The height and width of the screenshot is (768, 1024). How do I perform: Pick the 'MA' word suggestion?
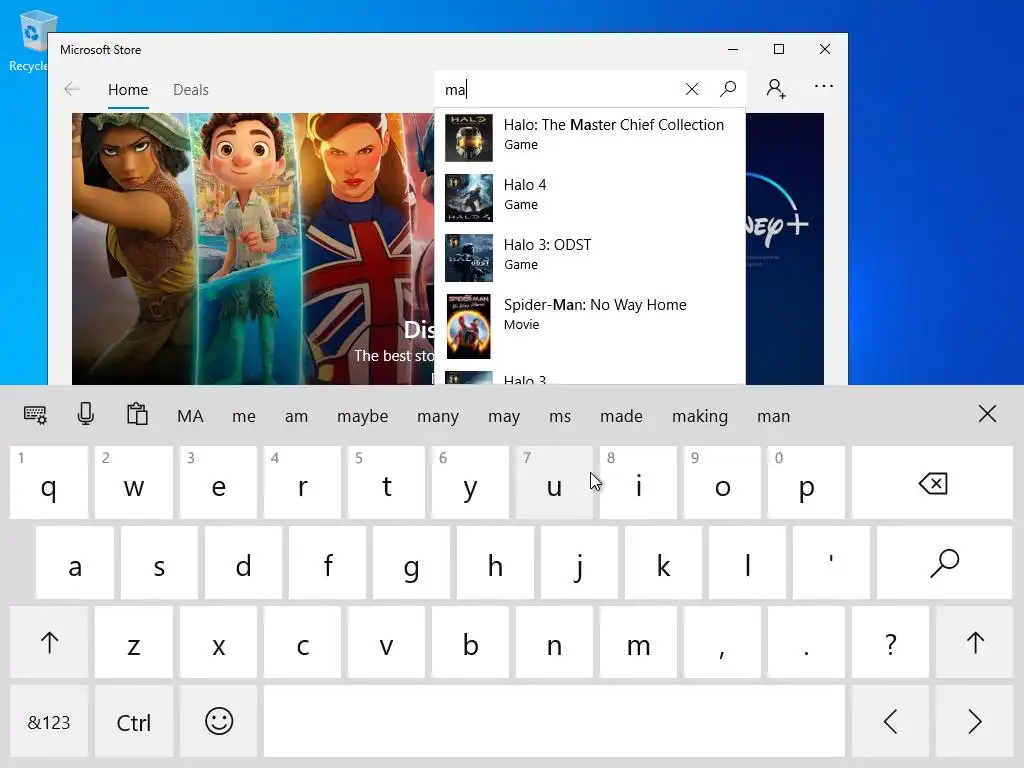click(190, 416)
